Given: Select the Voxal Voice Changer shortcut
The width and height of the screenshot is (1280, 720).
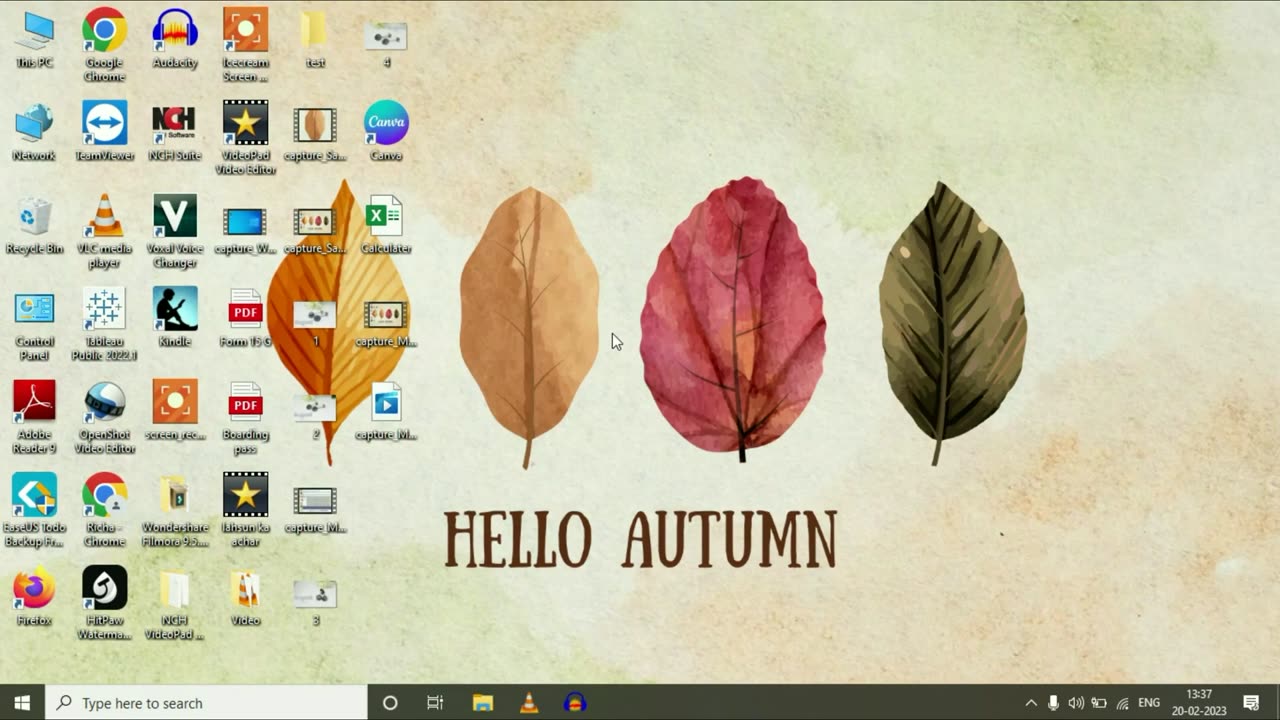Looking at the screenshot, I should [x=175, y=231].
